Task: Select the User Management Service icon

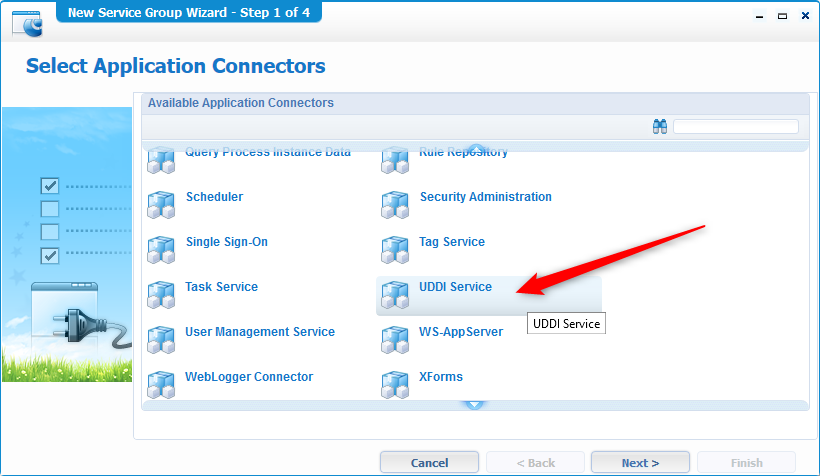Action: [x=161, y=340]
